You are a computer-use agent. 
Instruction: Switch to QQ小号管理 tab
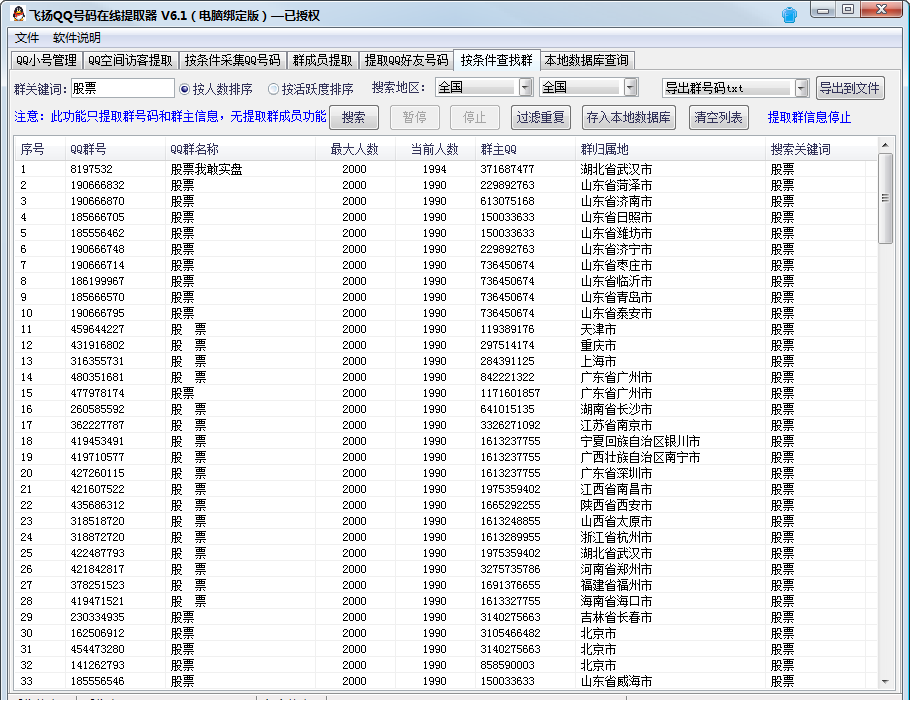coord(46,60)
